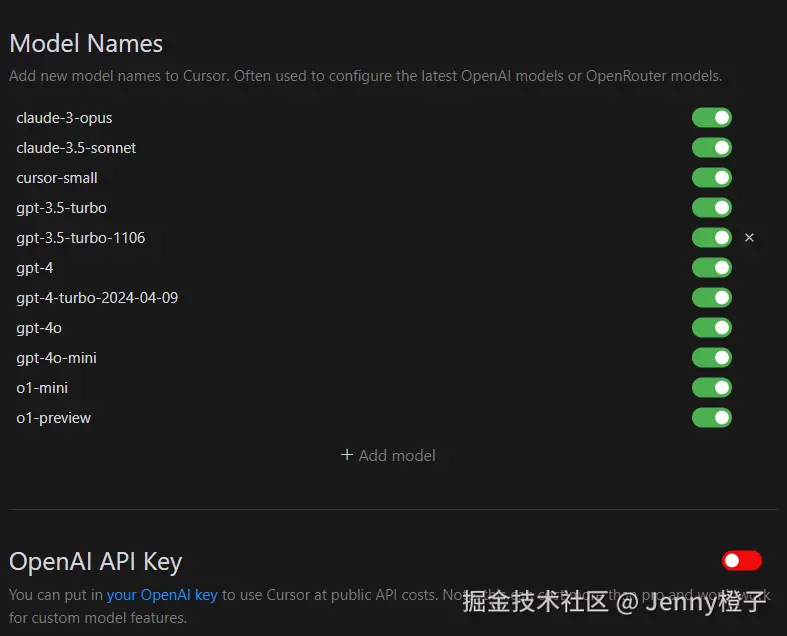Turn off the gpt-4o-mini model
This screenshot has width=787, height=636.
[712, 357]
